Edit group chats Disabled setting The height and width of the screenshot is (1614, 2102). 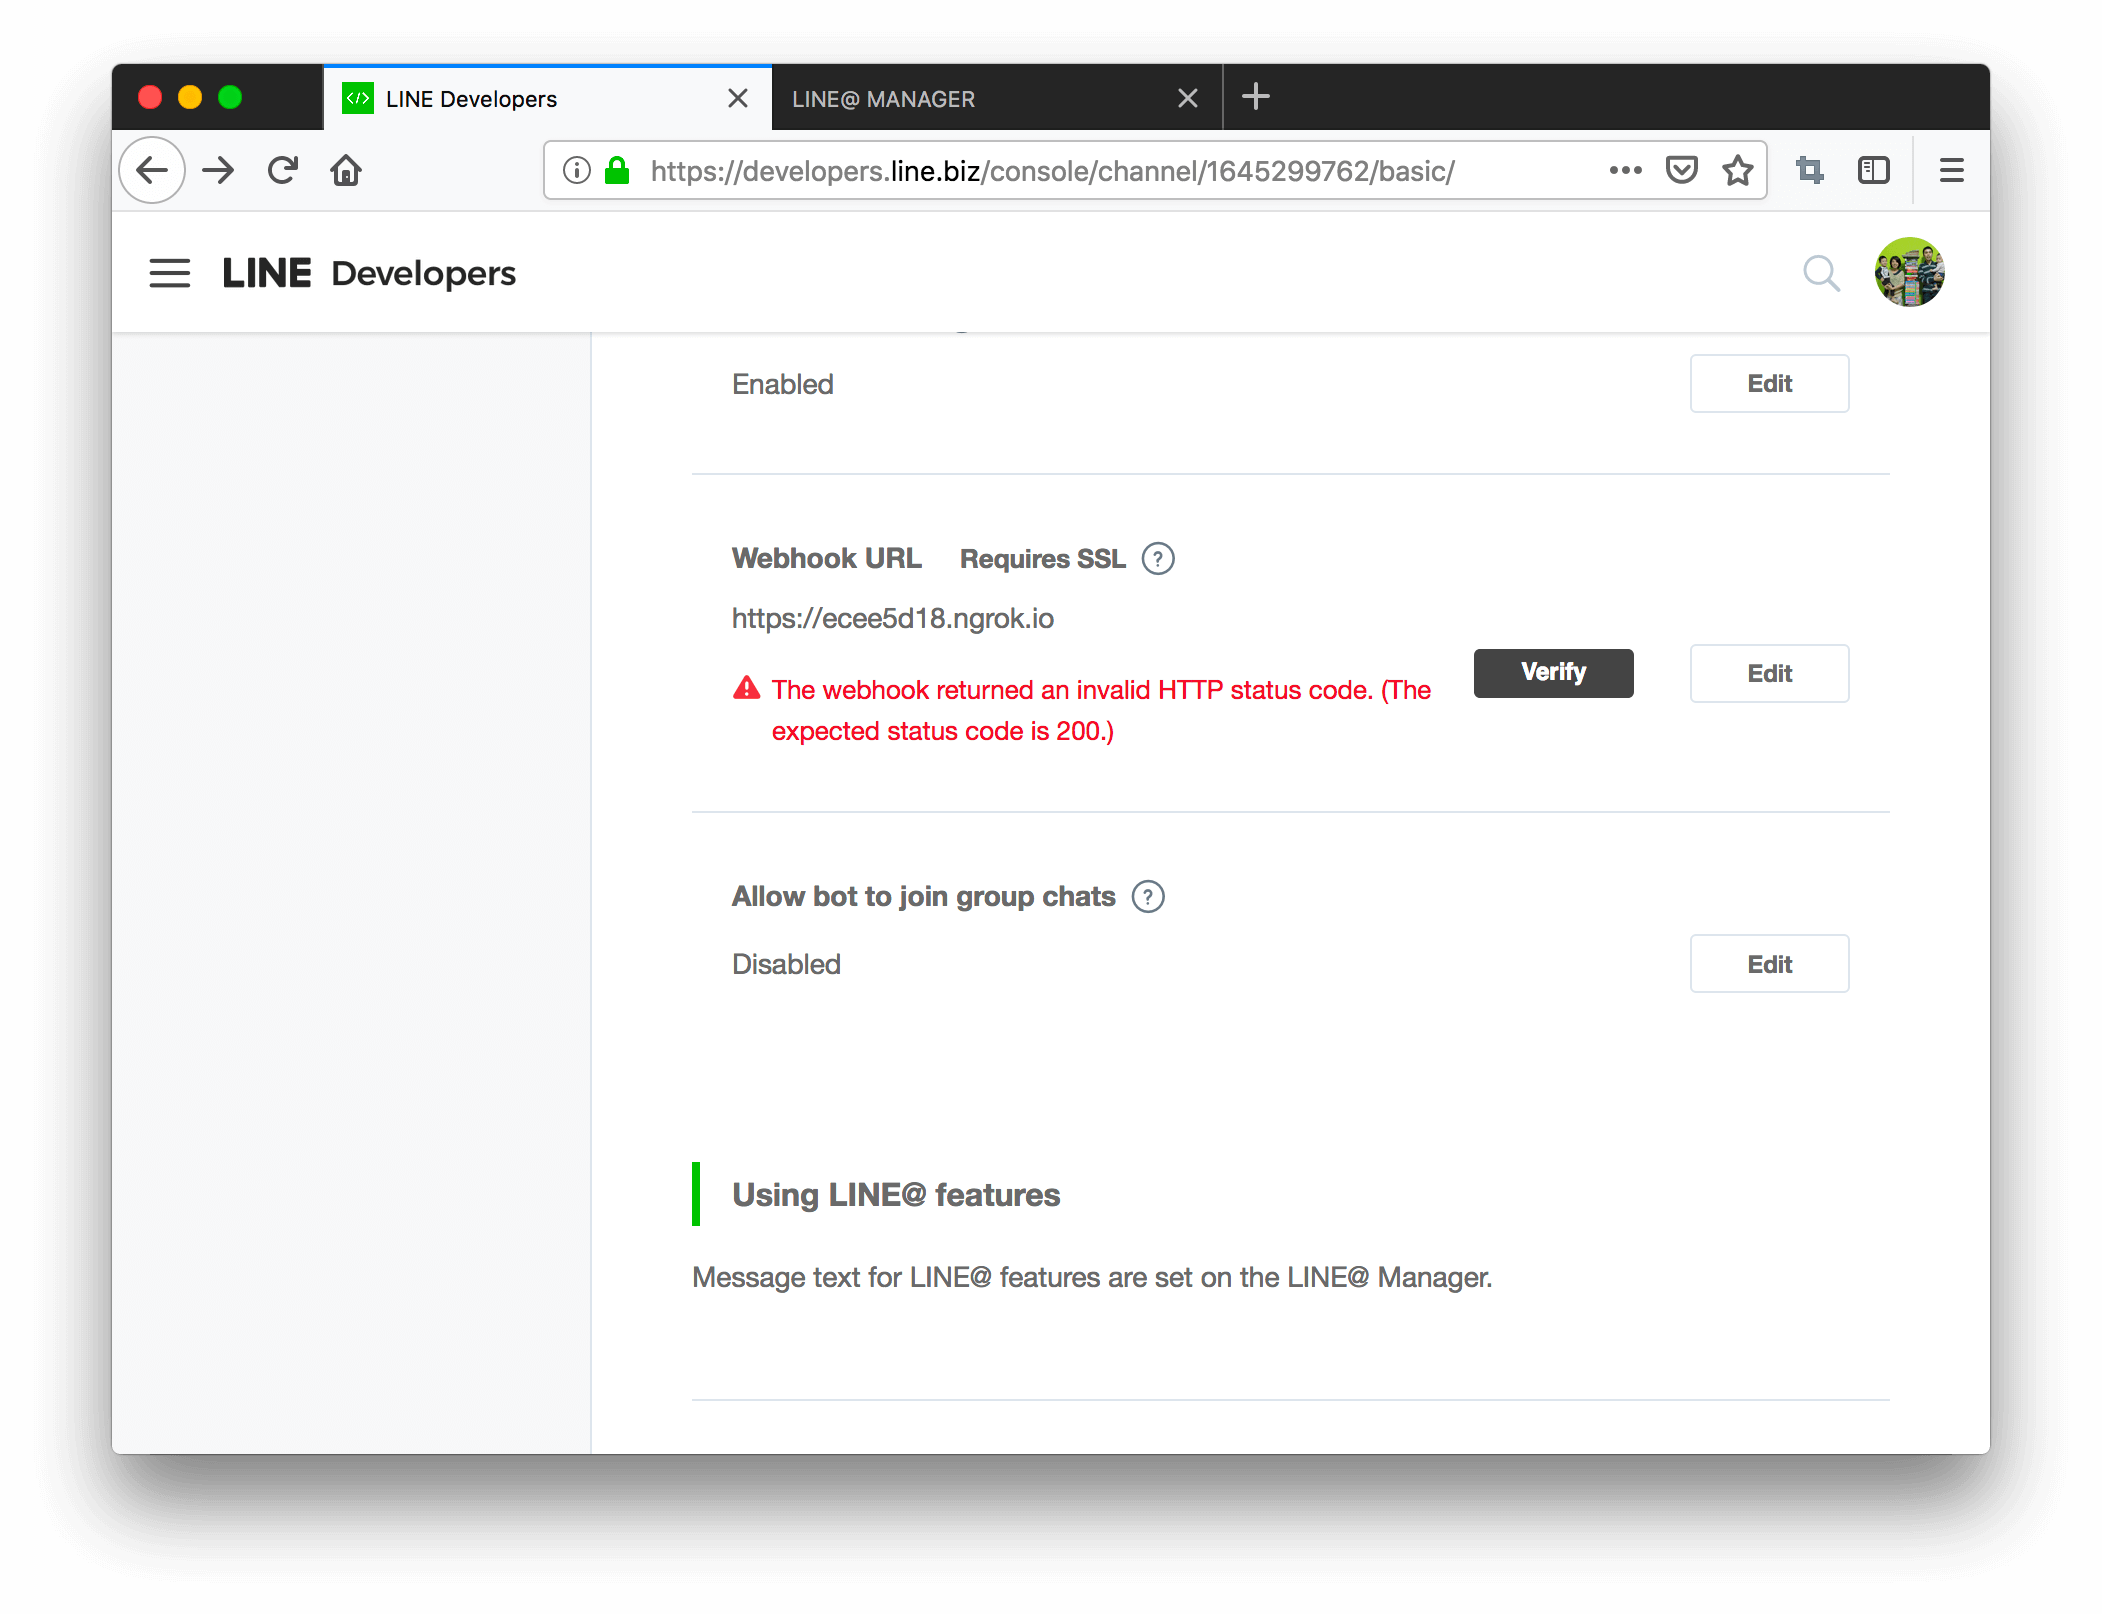coord(1769,964)
